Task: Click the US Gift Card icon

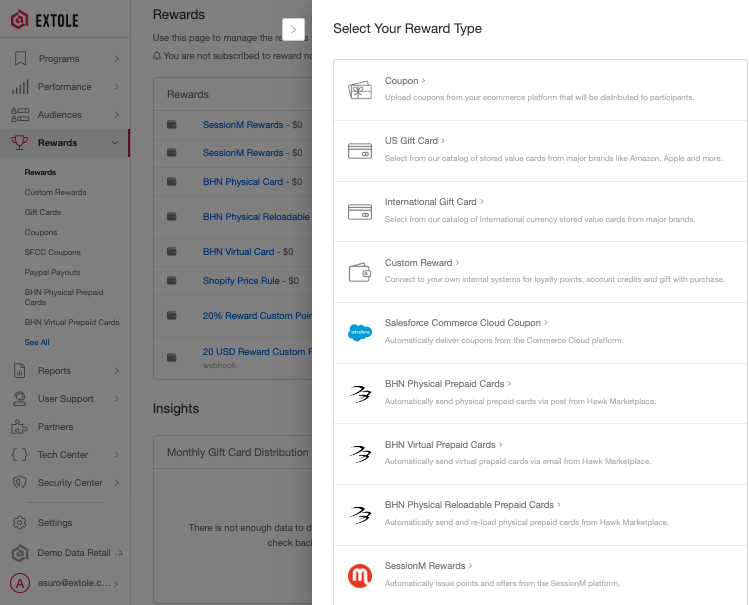Action: coord(360,151)
